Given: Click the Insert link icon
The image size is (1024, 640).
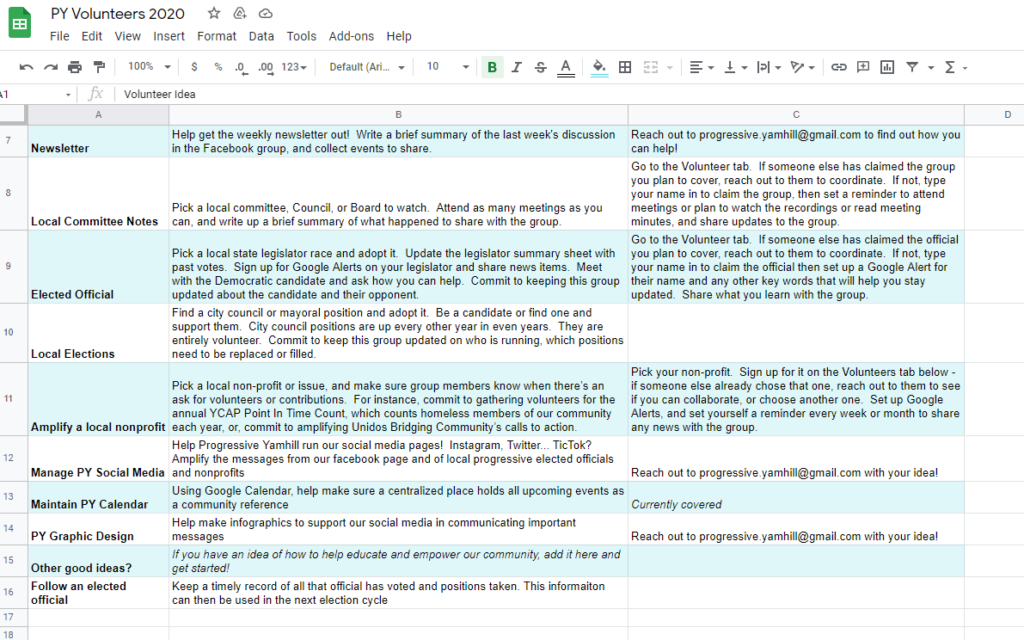Looking at the screenshot, I should (839, 67).
